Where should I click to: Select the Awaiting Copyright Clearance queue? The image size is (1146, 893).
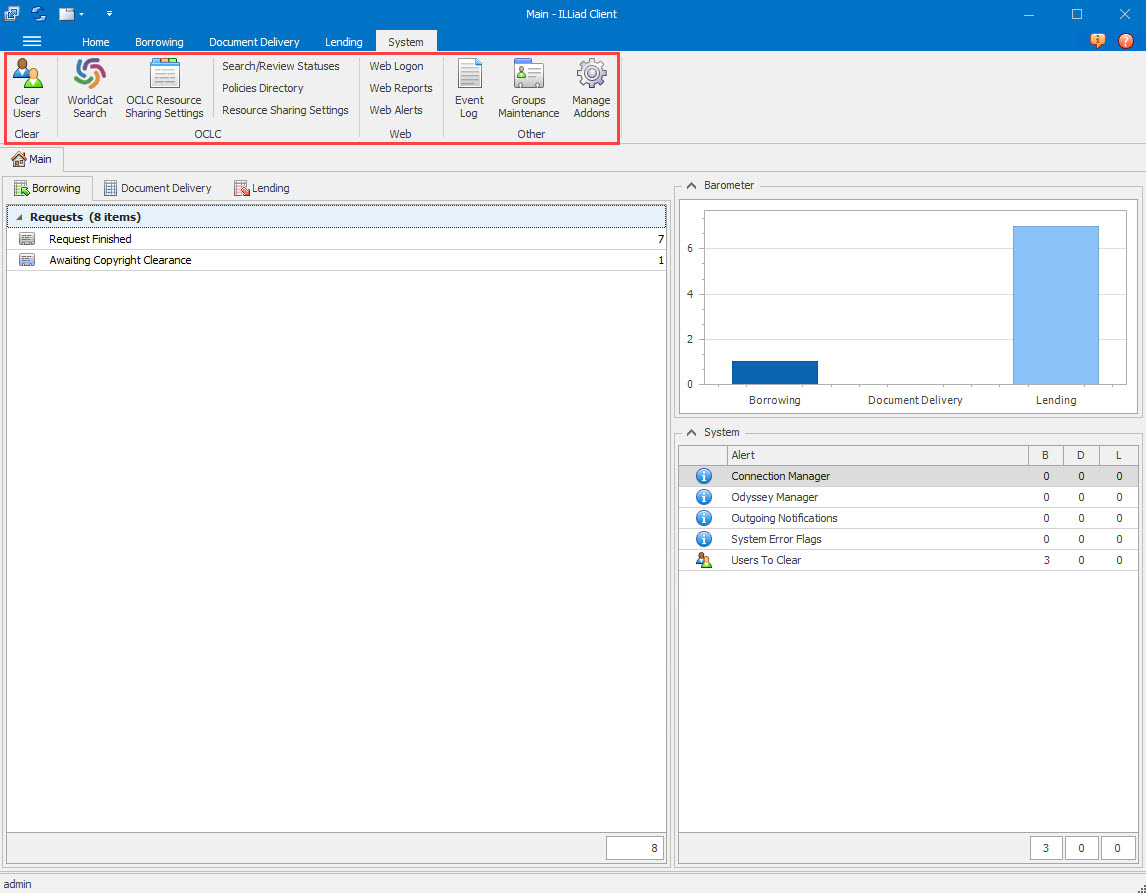coord(120,260)
